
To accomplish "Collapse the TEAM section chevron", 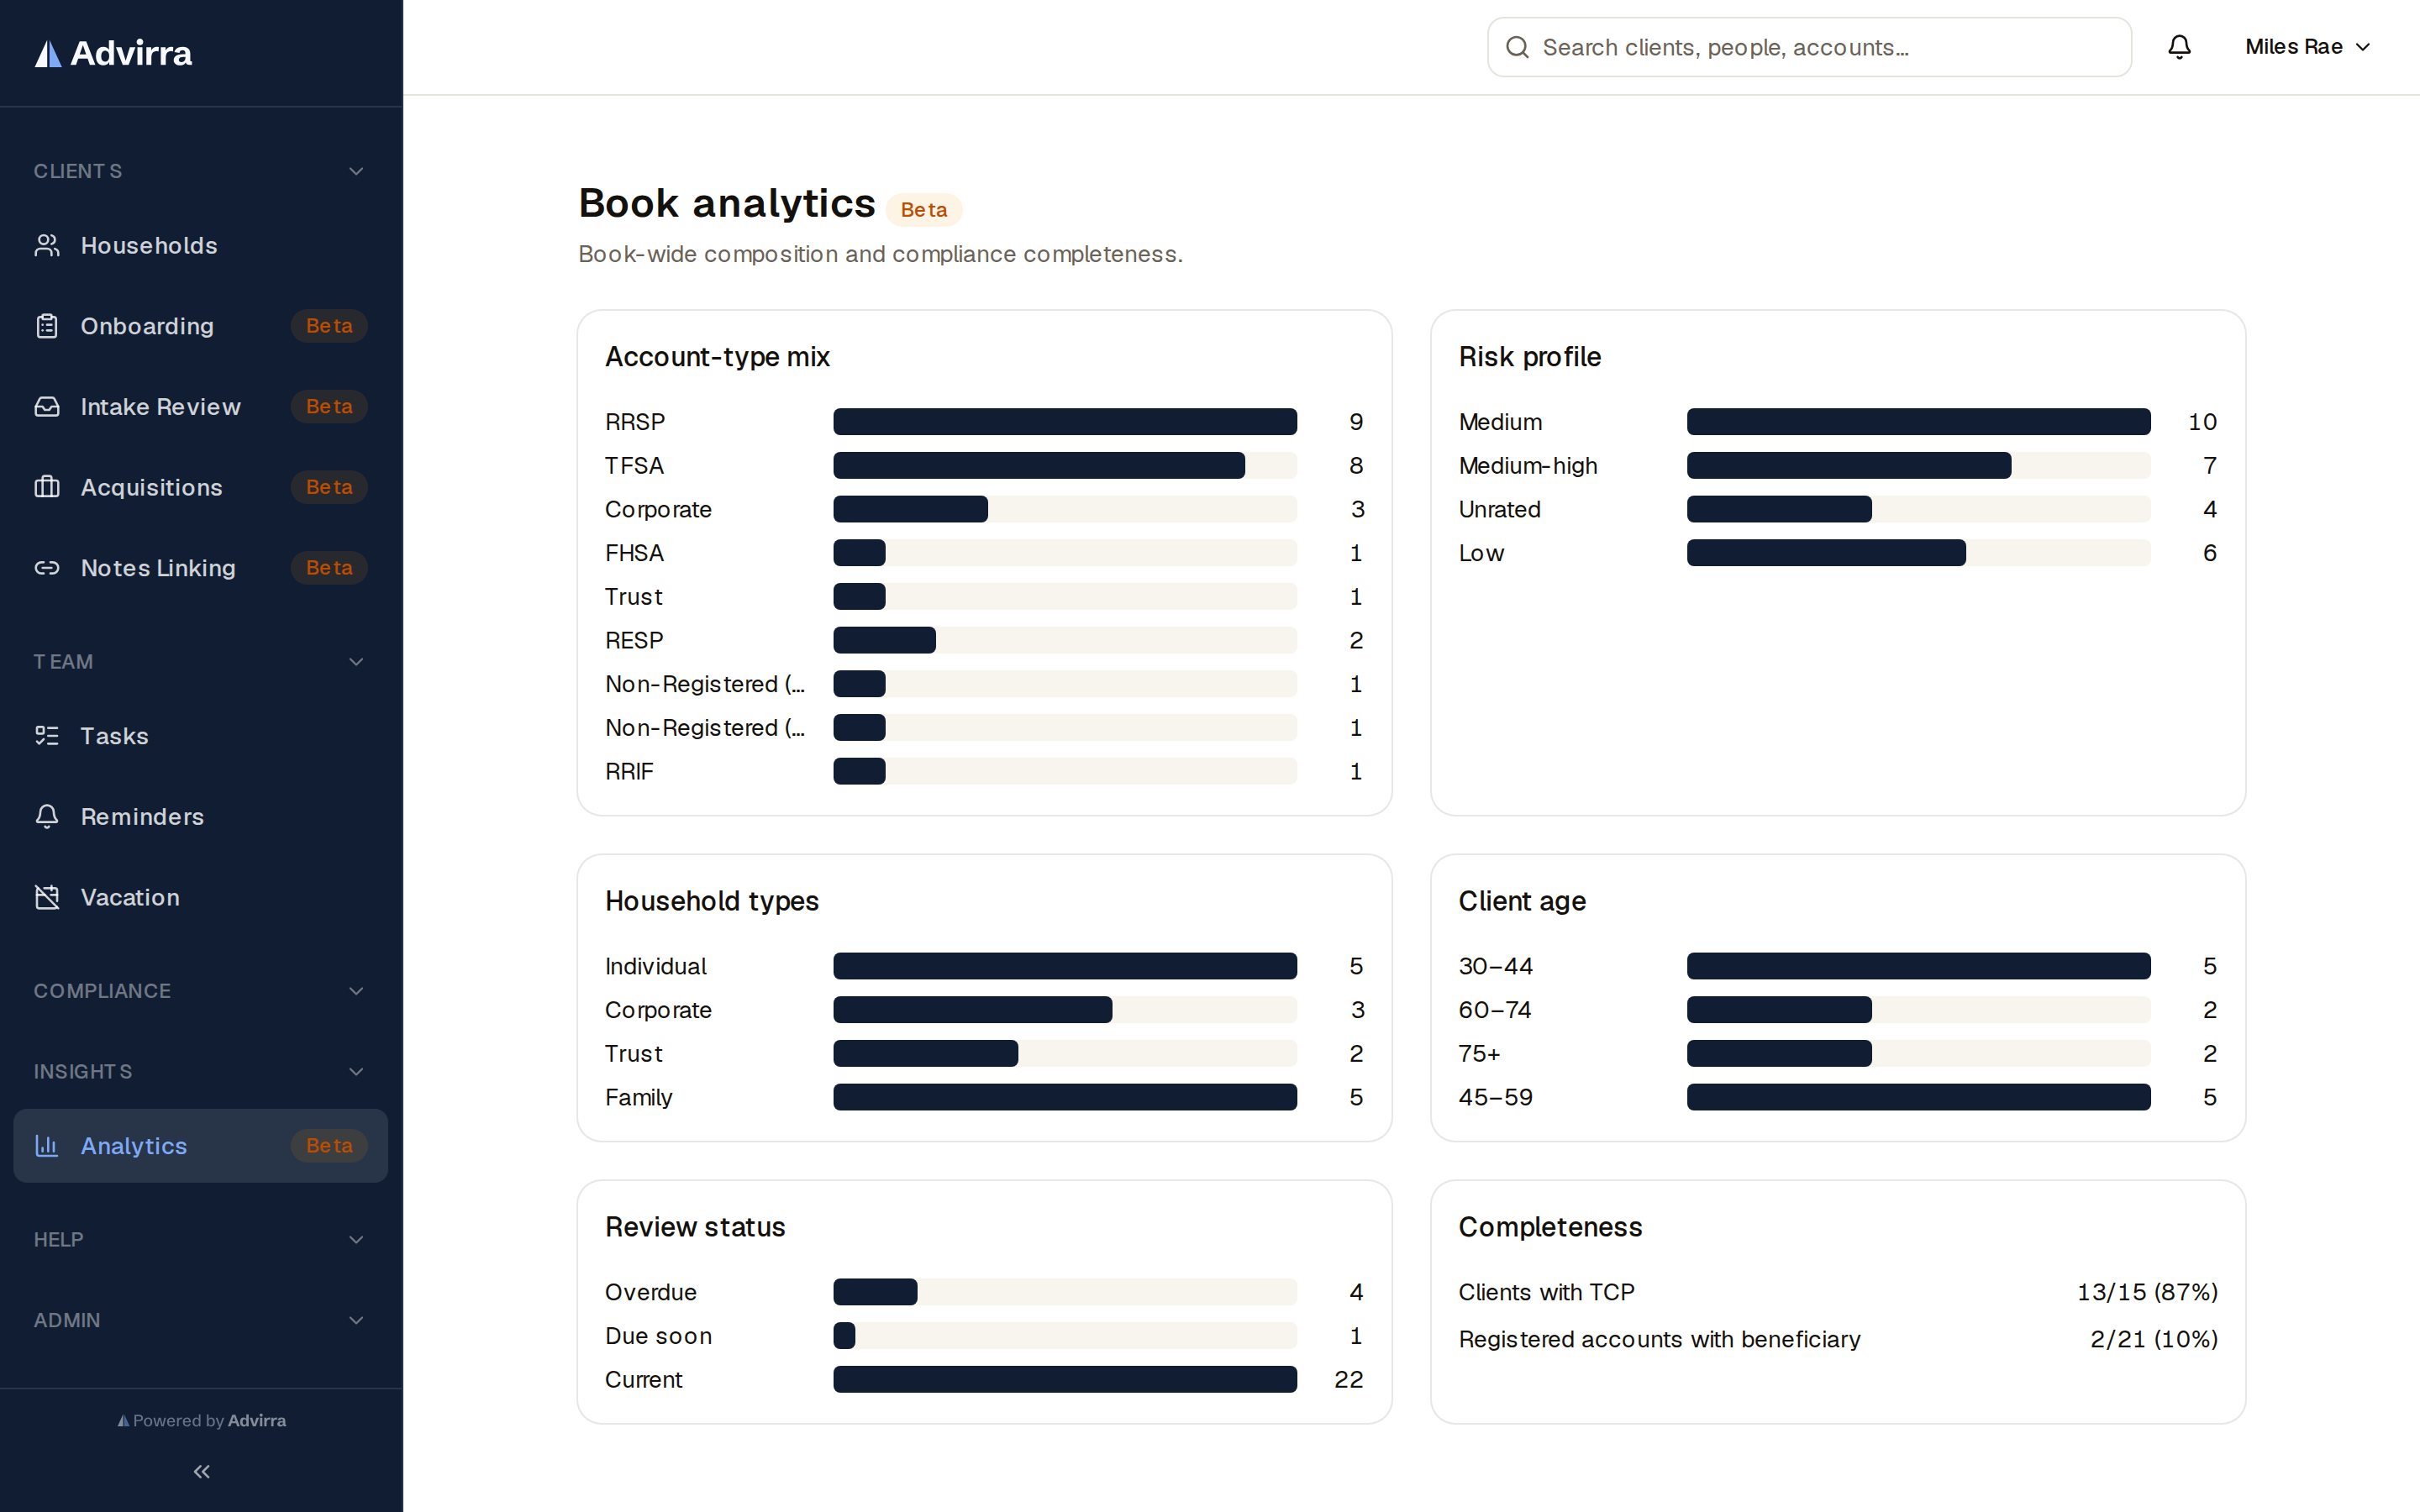I will point(356,662).
